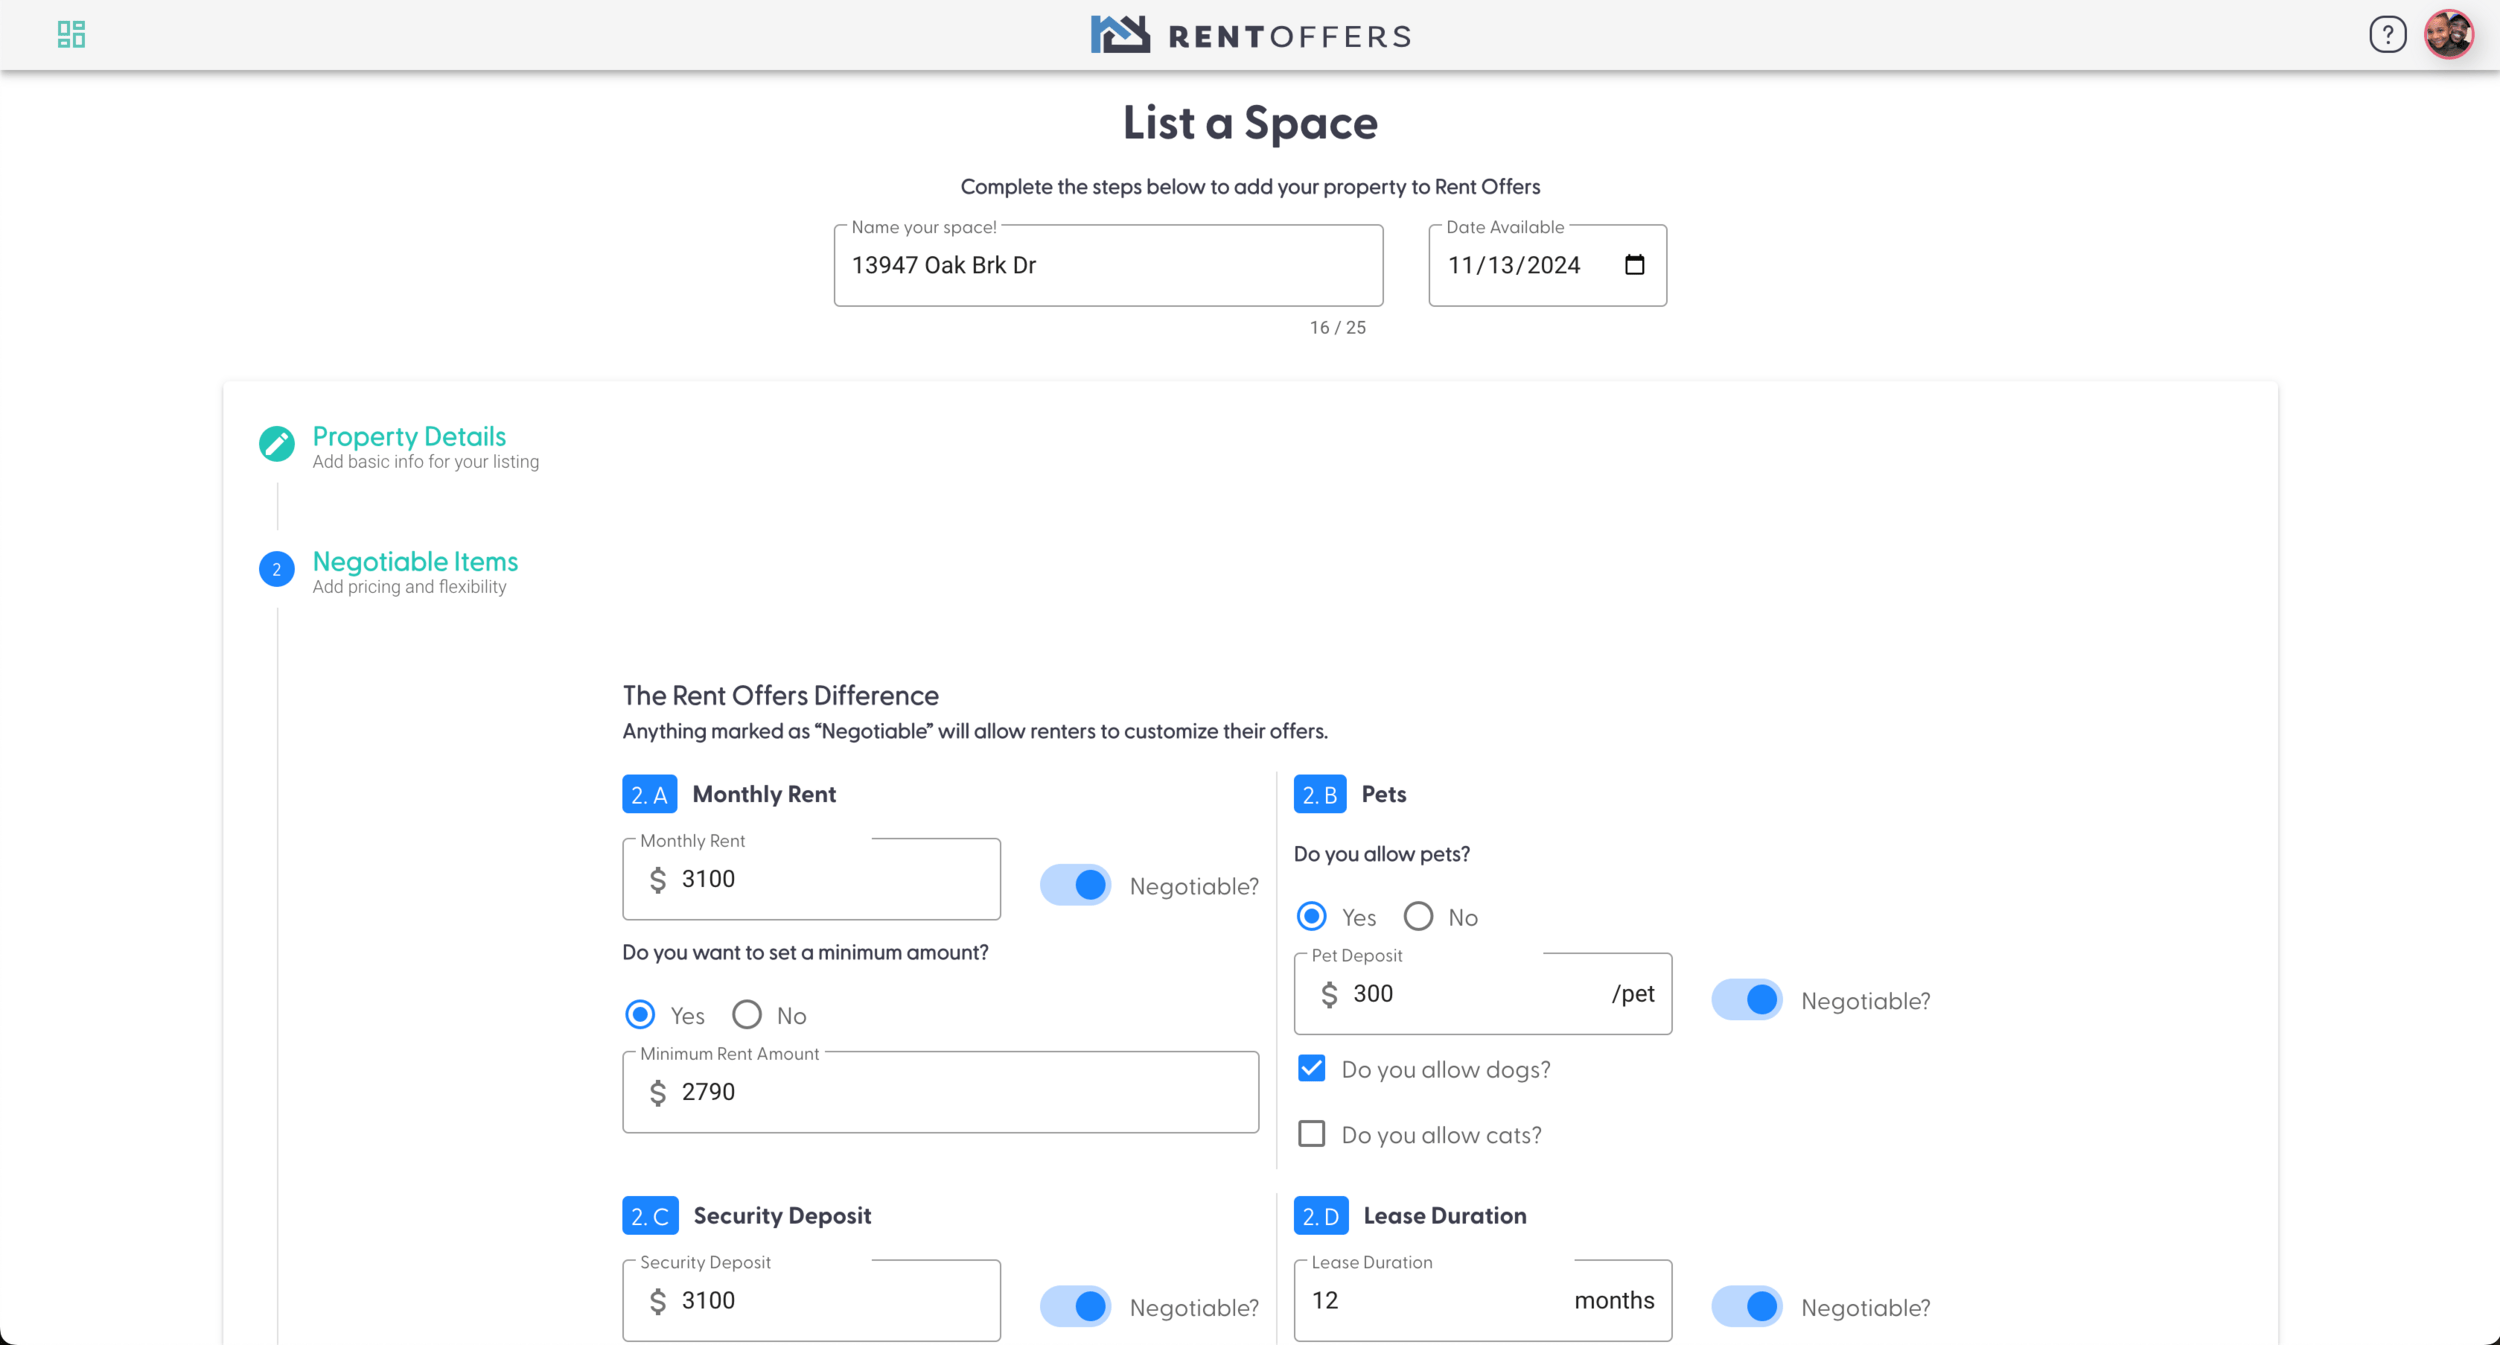Check the 'Do you allow cats?' box

tap(1311, 1134)
